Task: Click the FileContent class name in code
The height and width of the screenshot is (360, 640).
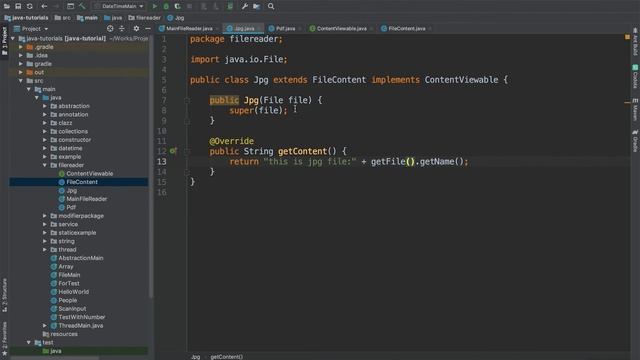Action: coord(339,80)
